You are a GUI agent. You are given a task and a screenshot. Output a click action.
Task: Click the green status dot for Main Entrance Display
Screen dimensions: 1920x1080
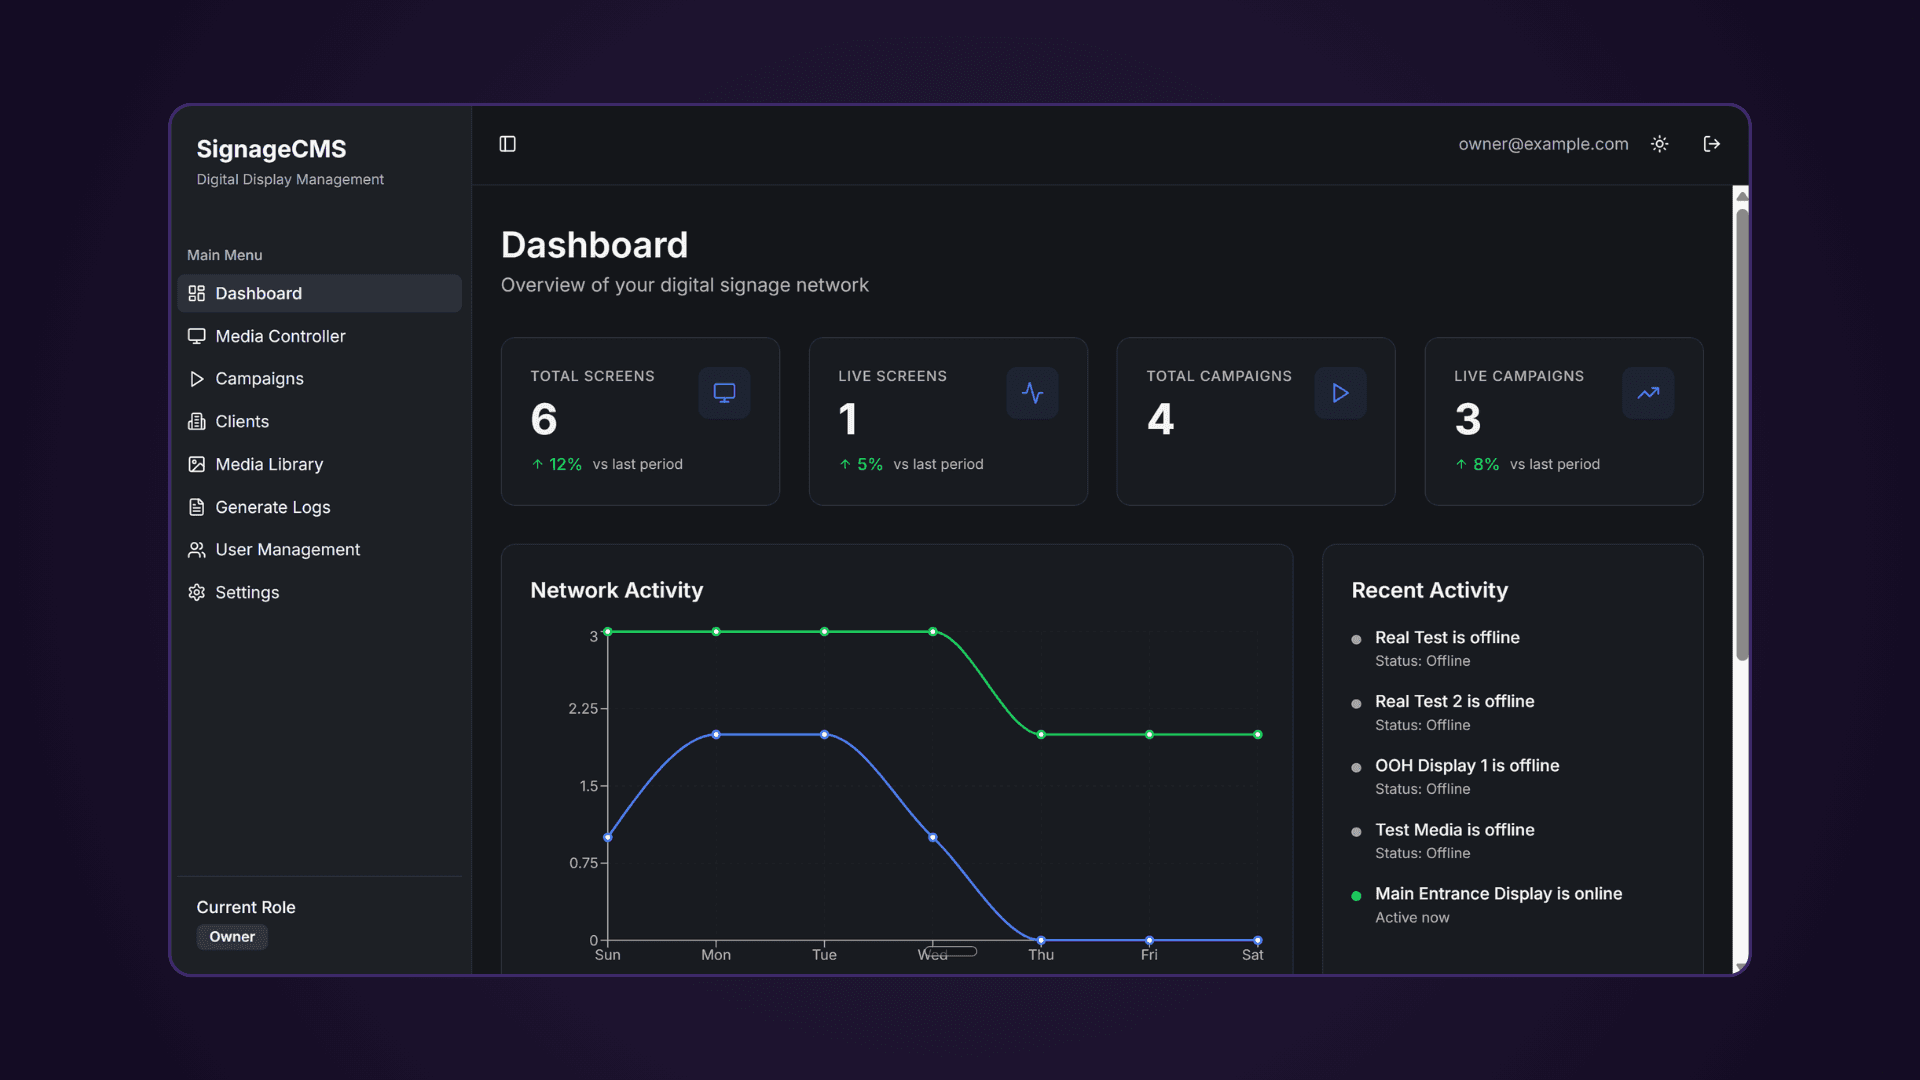pos(1356,895)
